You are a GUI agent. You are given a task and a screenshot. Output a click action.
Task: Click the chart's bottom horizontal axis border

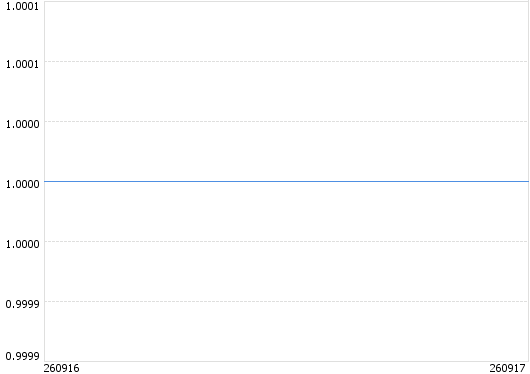pos(286,361)
